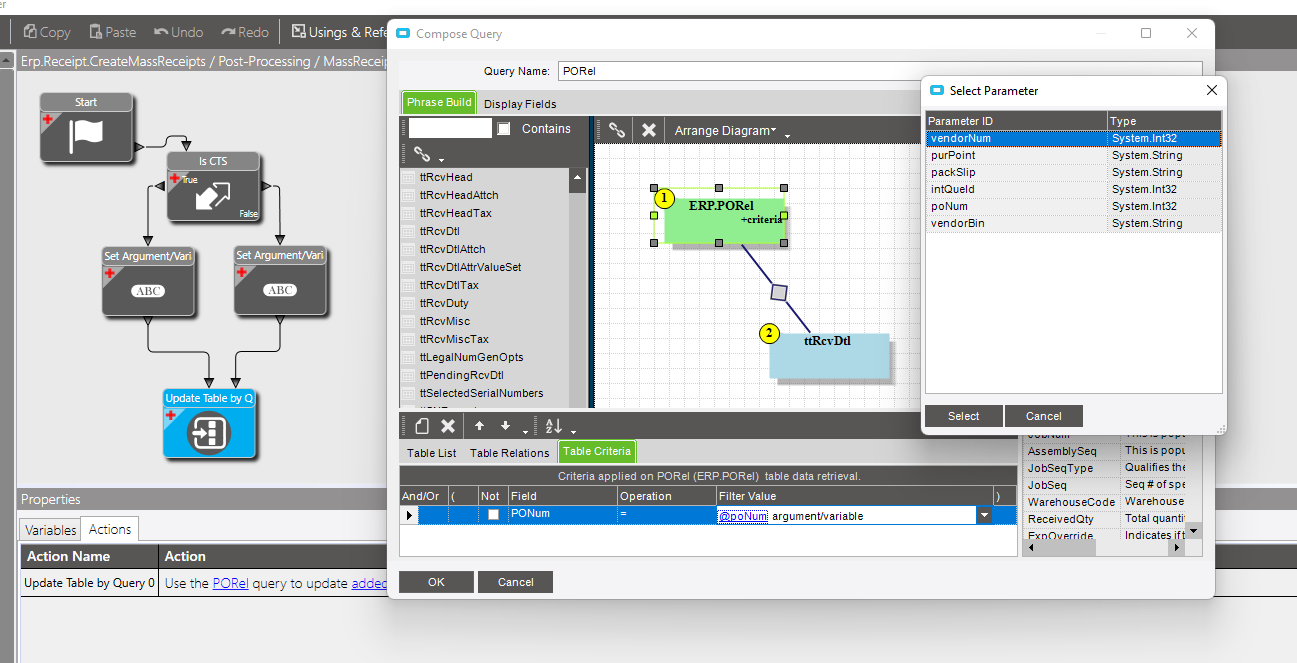Click the ttRcvHead table icon in the list
1297x663 pixels.
(x=408, y=177)
